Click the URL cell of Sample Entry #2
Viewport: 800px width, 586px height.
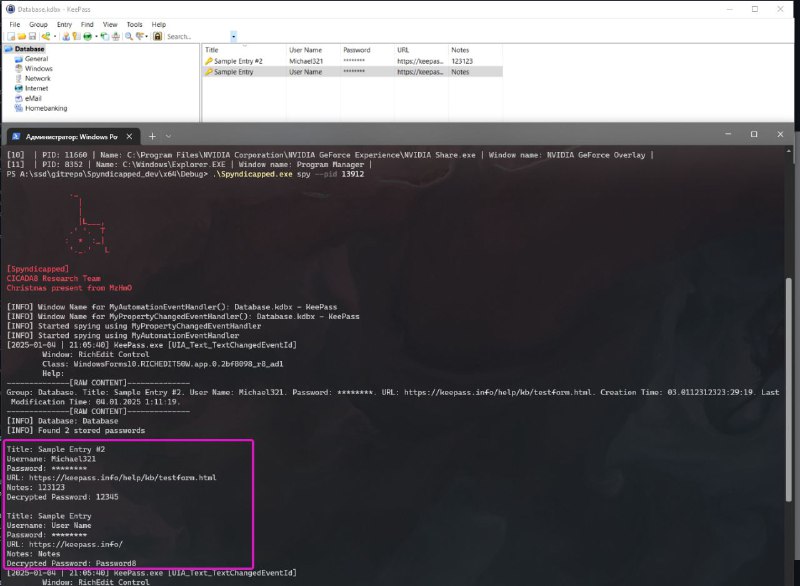point(420,61)
